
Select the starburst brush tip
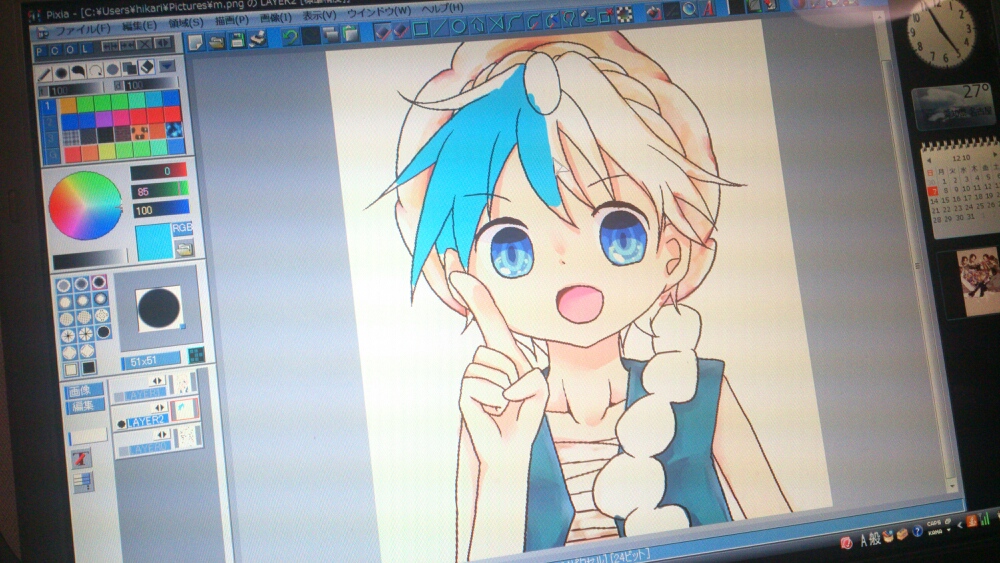click(85, 333)
